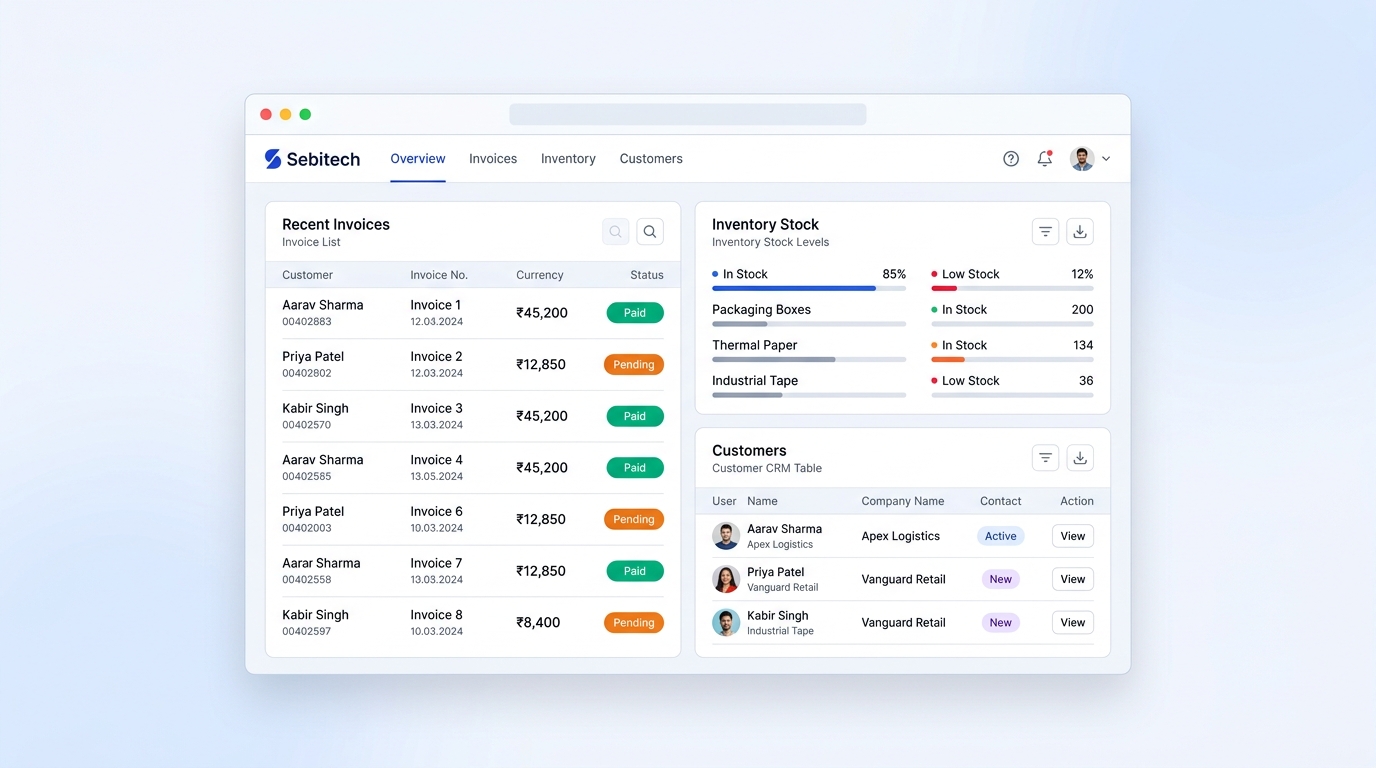Click View for Aarav Sharma
The height and width of the screenshot is (768, 1376).
1073,536
